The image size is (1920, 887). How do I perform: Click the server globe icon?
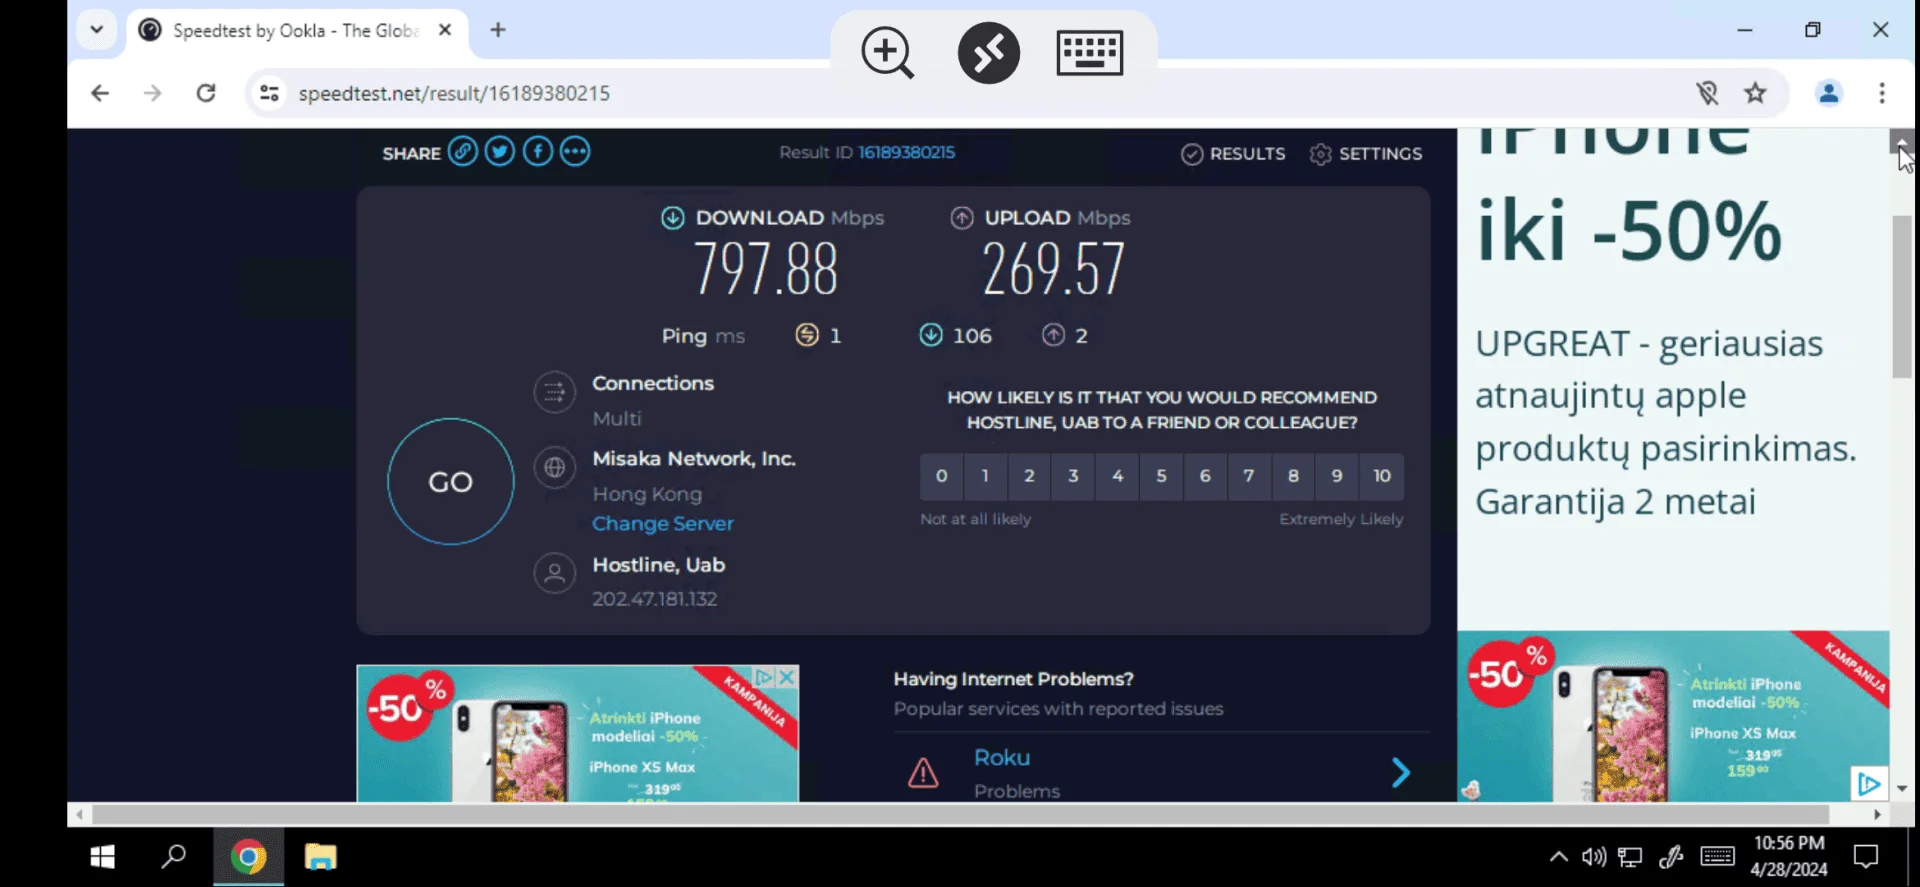(x=555, y=467)
